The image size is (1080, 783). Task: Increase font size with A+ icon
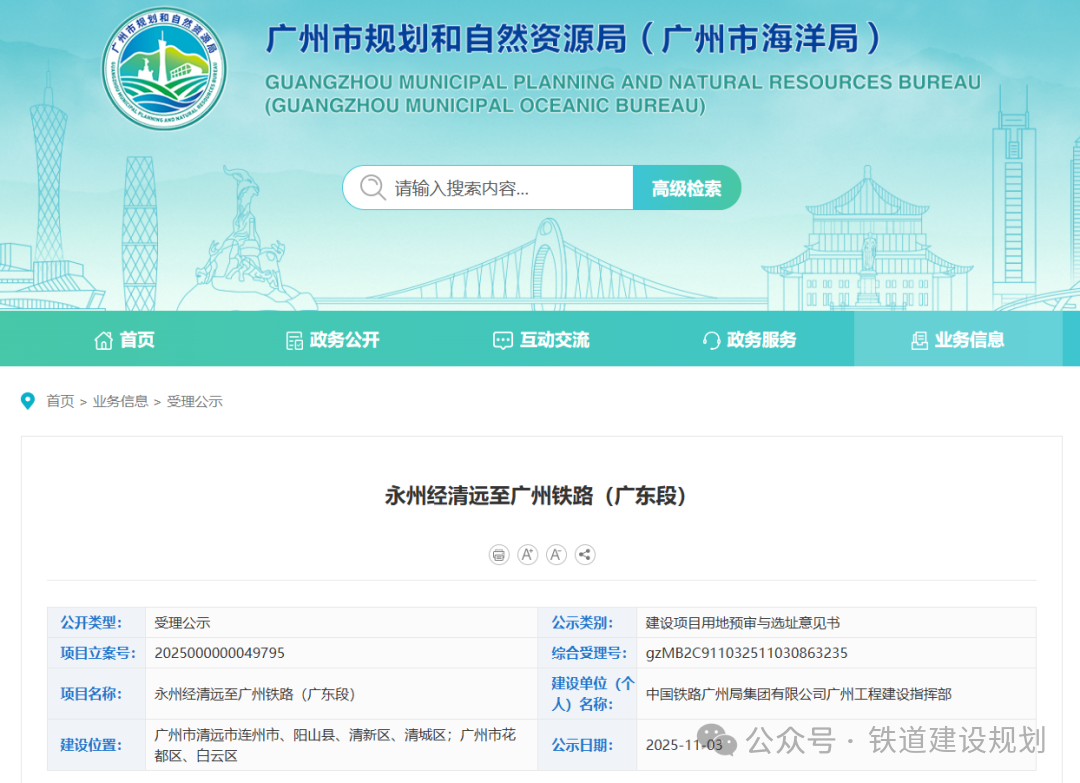pos(528,555)
